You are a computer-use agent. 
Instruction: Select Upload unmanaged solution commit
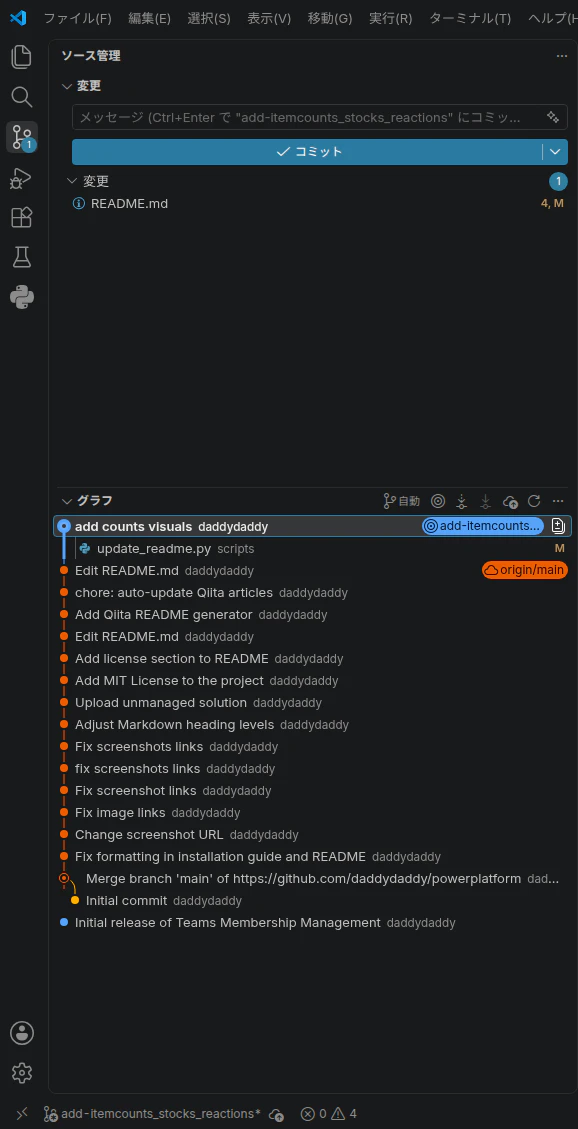(312, 703)
